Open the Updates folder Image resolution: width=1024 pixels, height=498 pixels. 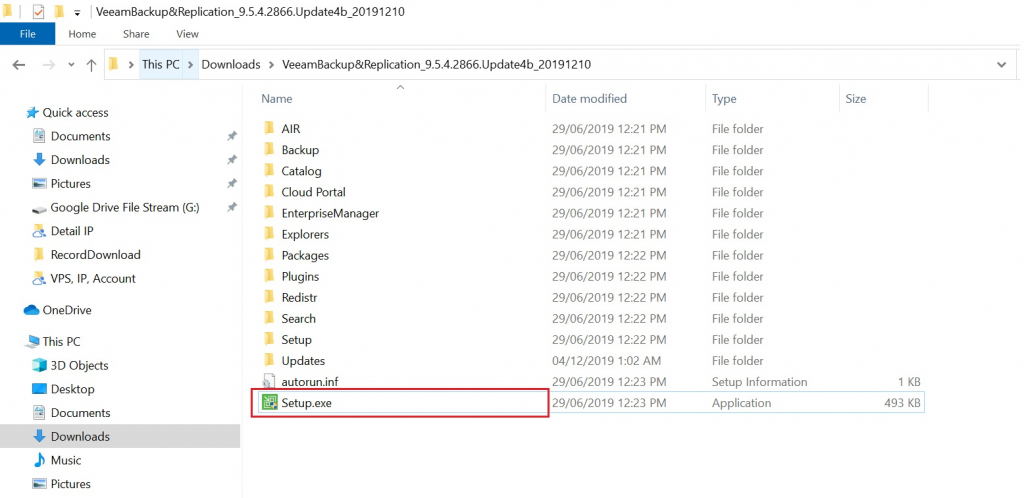tap(303, 361)
